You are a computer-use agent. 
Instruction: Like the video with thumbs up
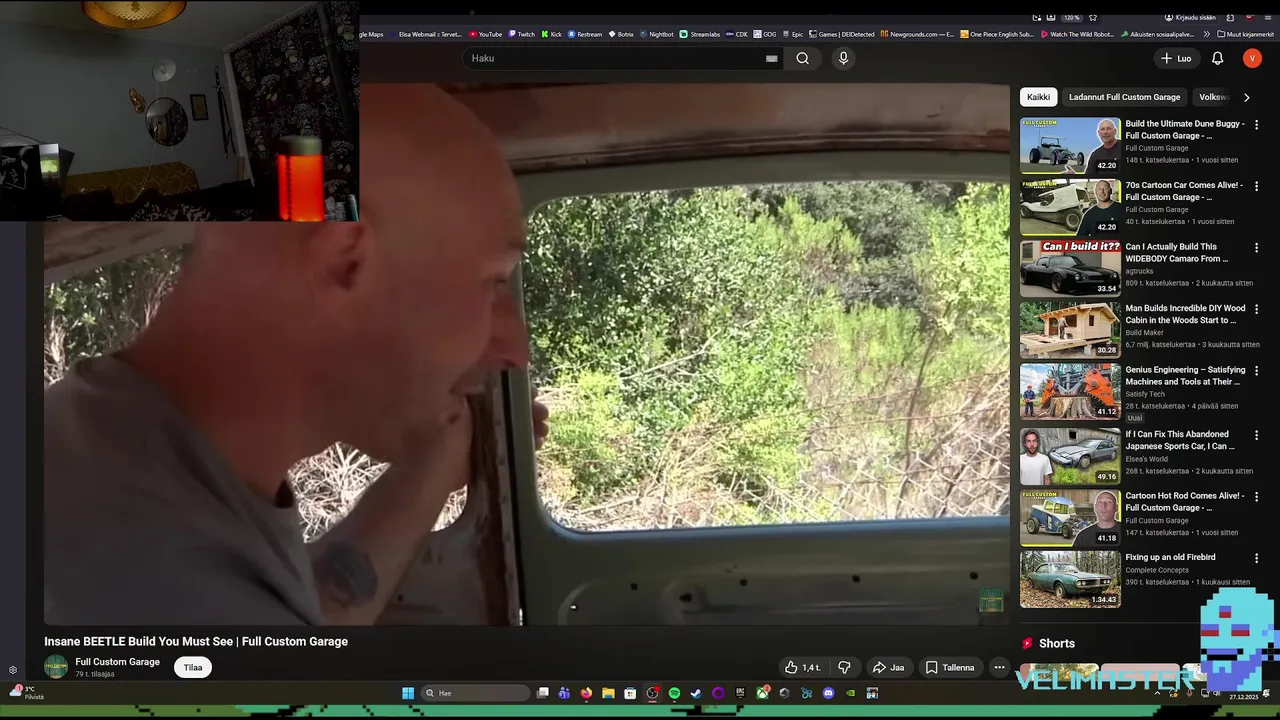(803, 667)
